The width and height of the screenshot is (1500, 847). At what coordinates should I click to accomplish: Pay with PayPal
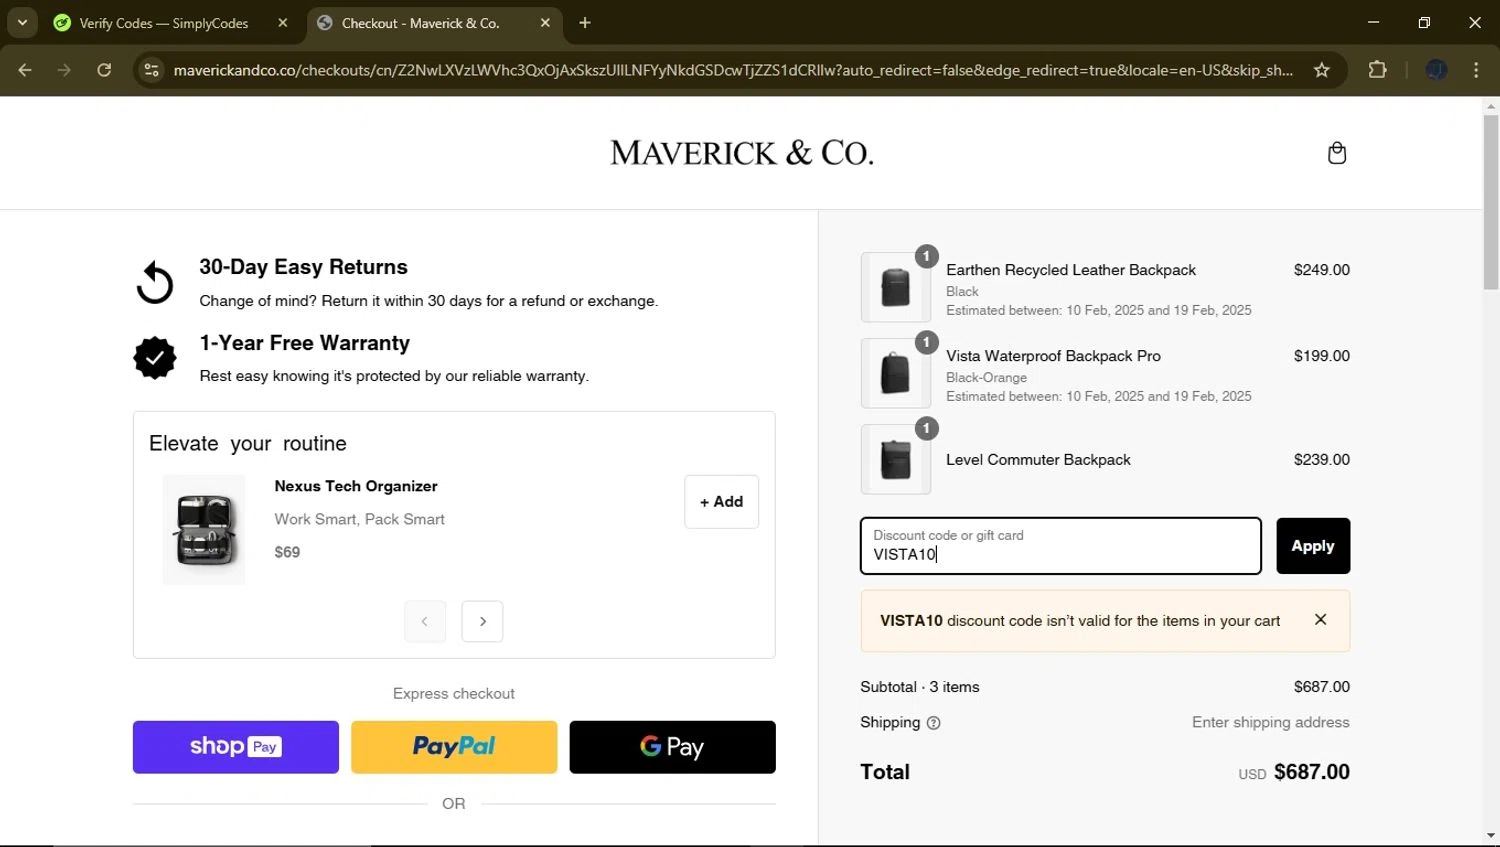(454, 747)
